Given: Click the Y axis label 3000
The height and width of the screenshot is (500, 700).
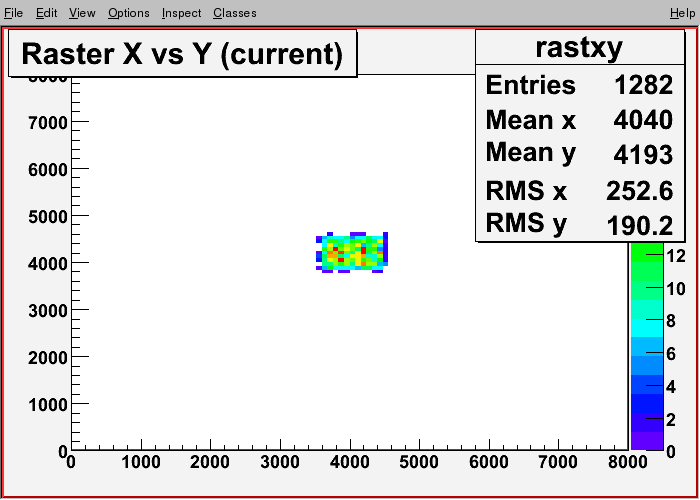Looking at the screenshot, I should [48, 310].
